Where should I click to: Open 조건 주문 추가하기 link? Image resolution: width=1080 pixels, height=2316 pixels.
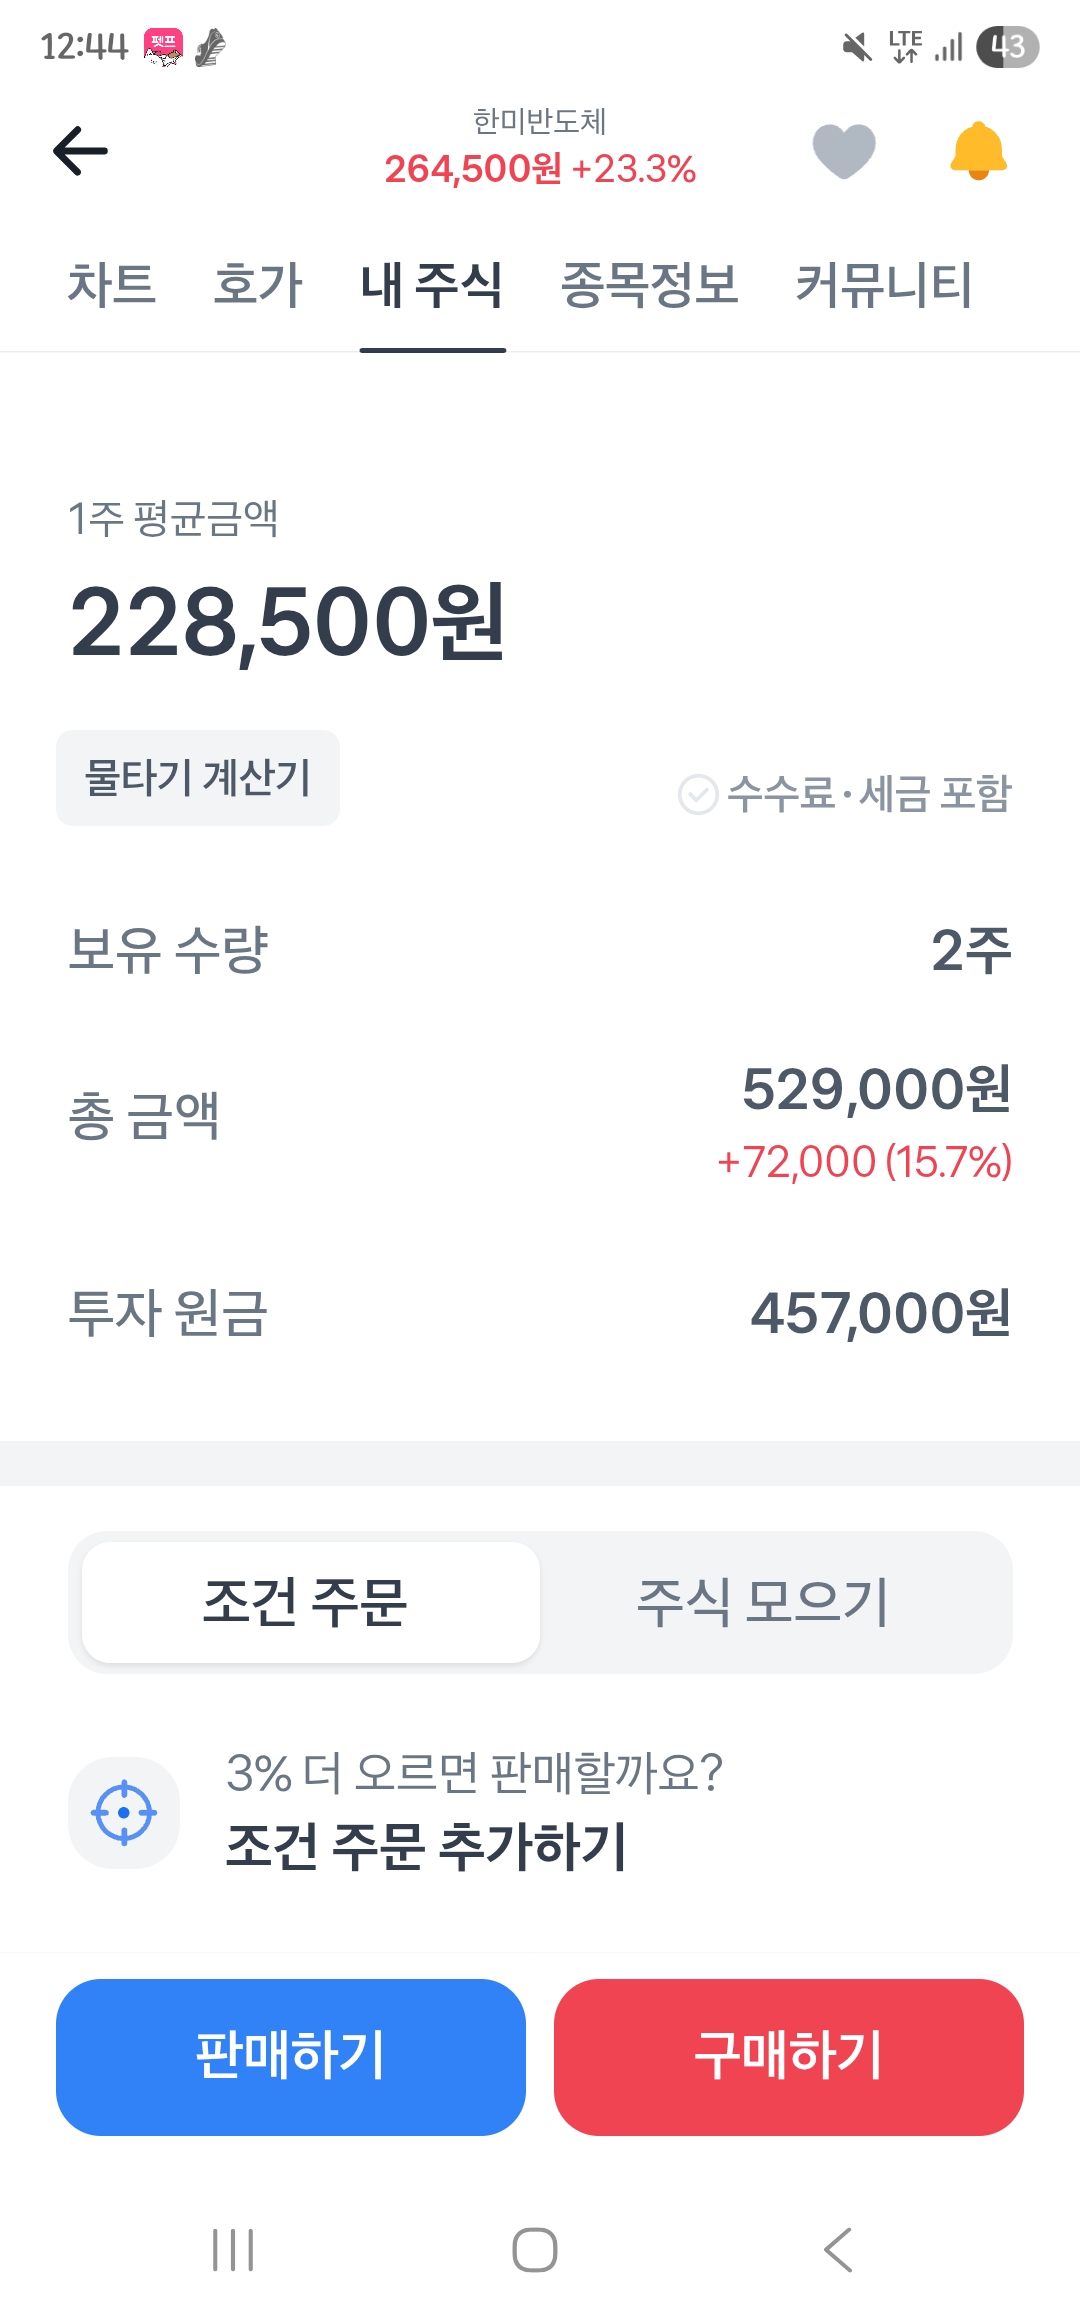(427, 1845)
